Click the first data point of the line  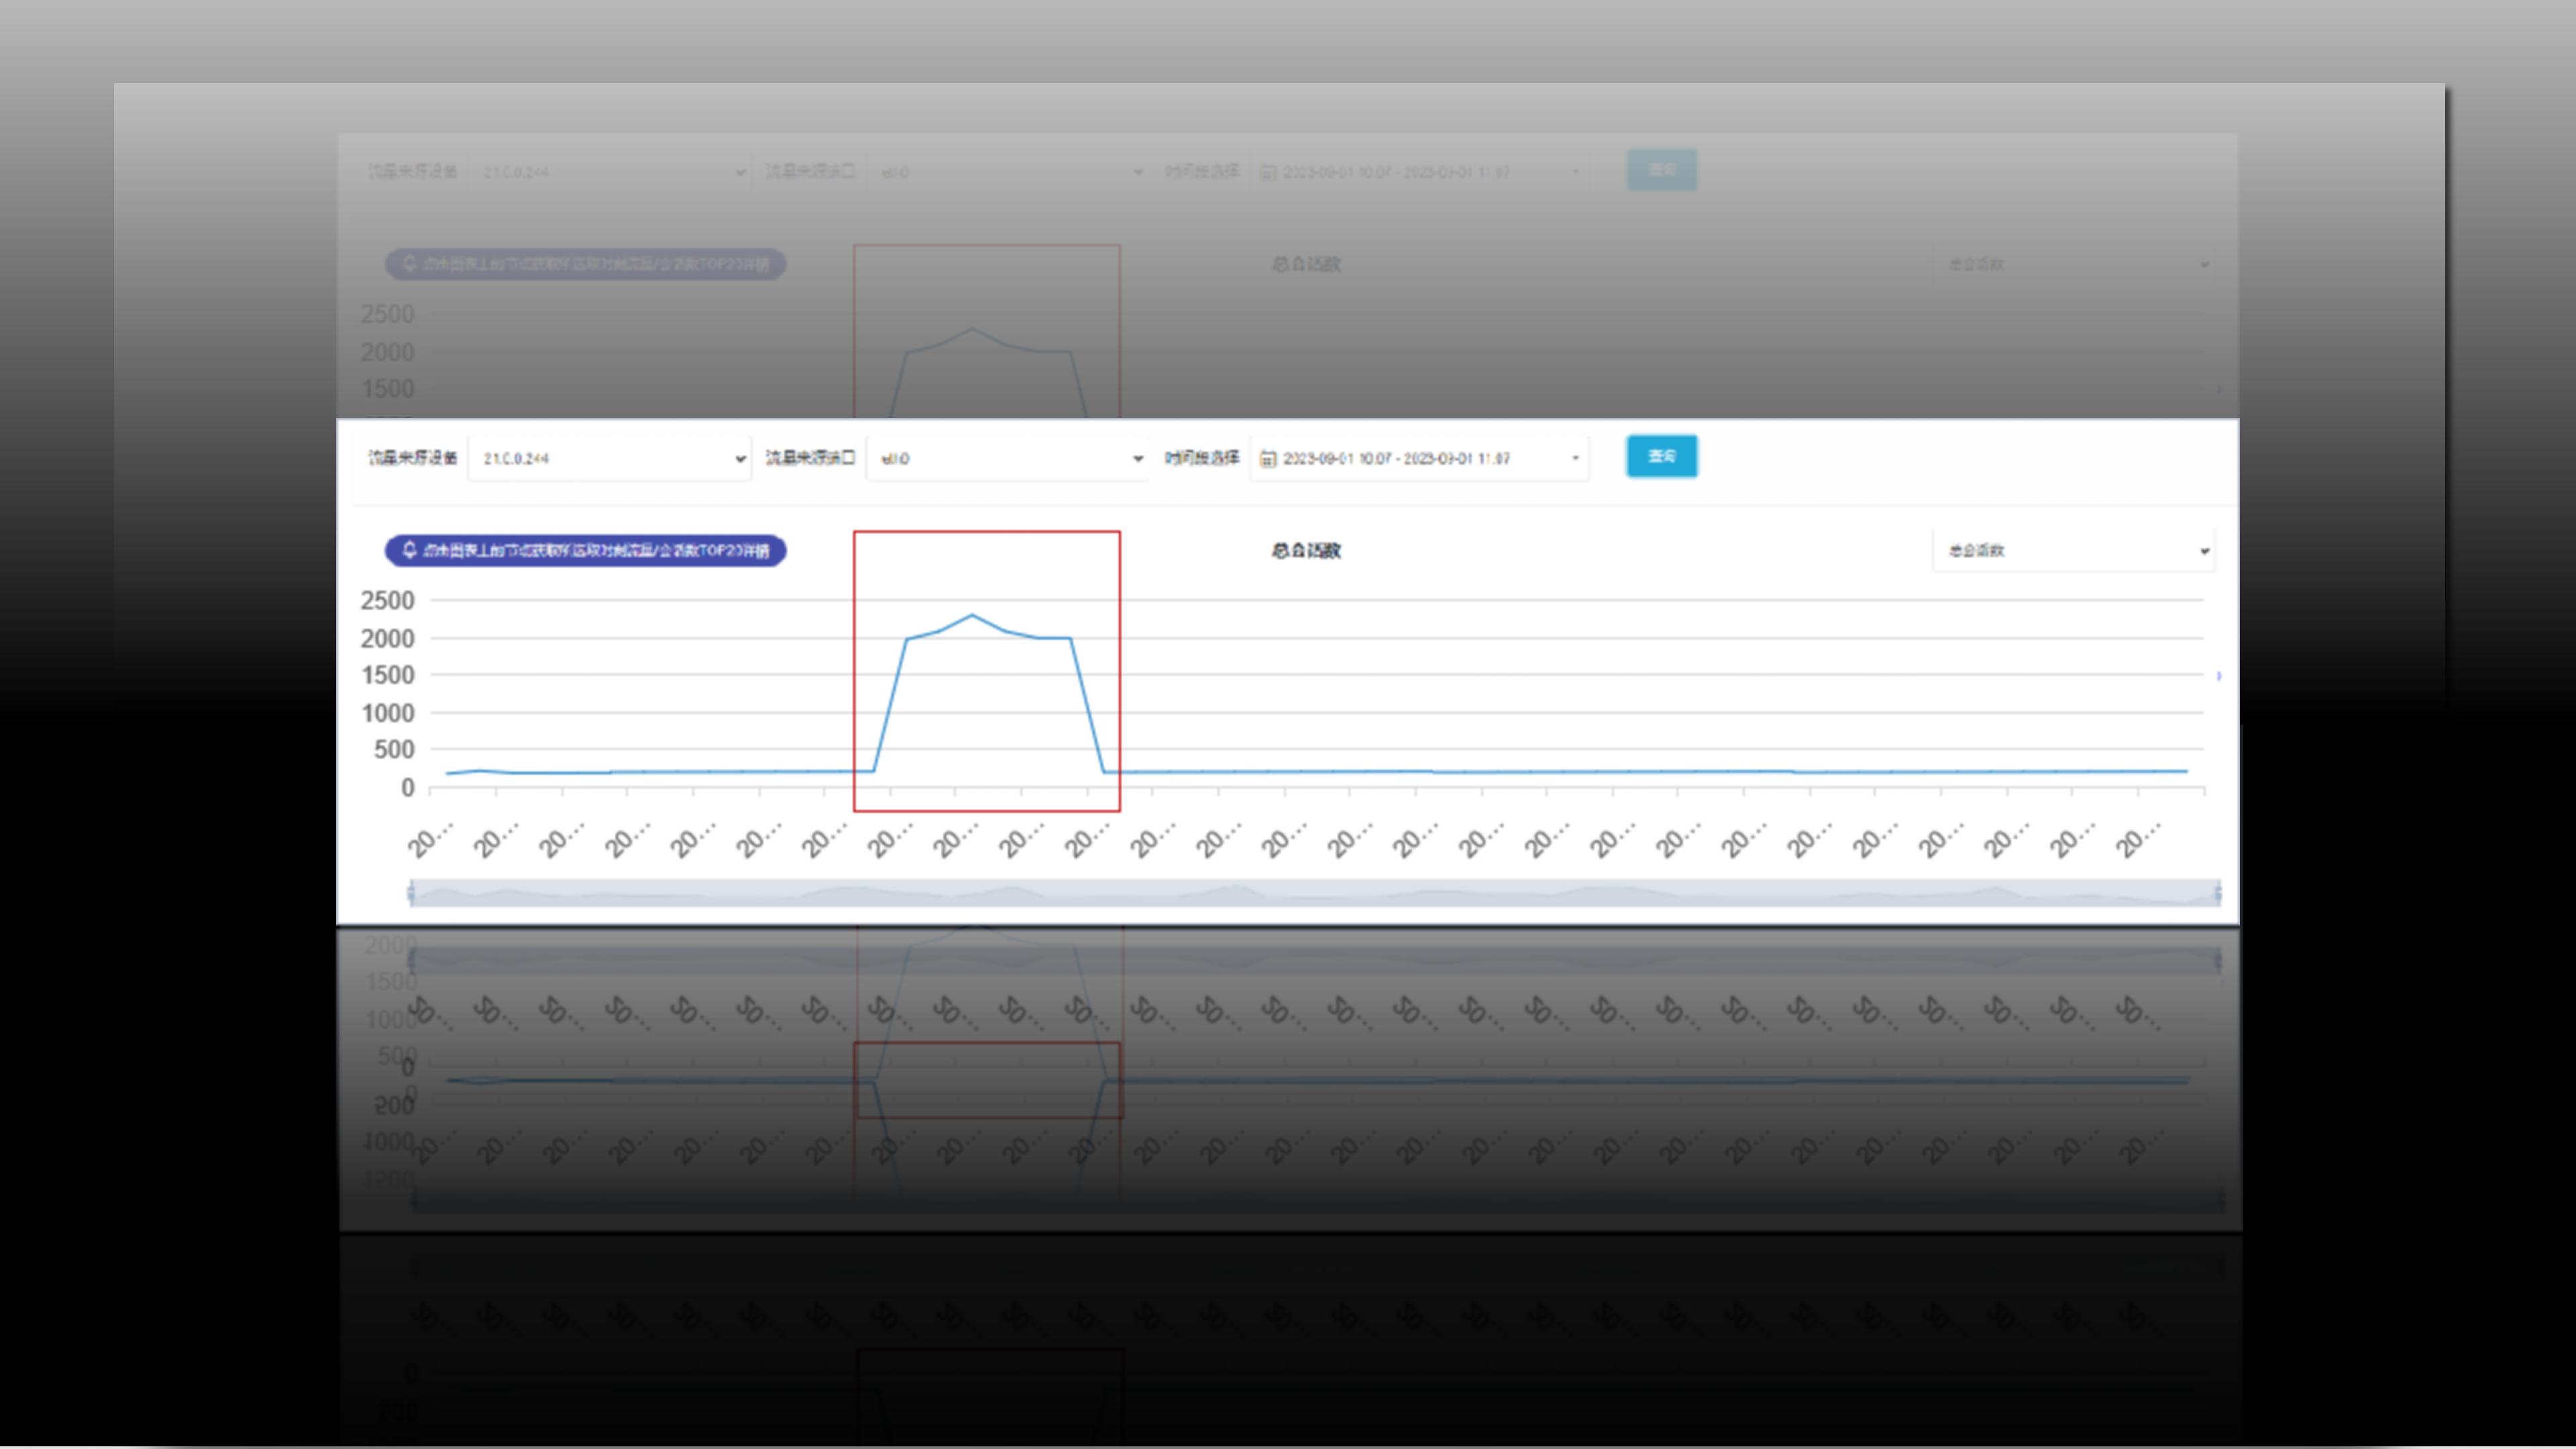[447, 773]
